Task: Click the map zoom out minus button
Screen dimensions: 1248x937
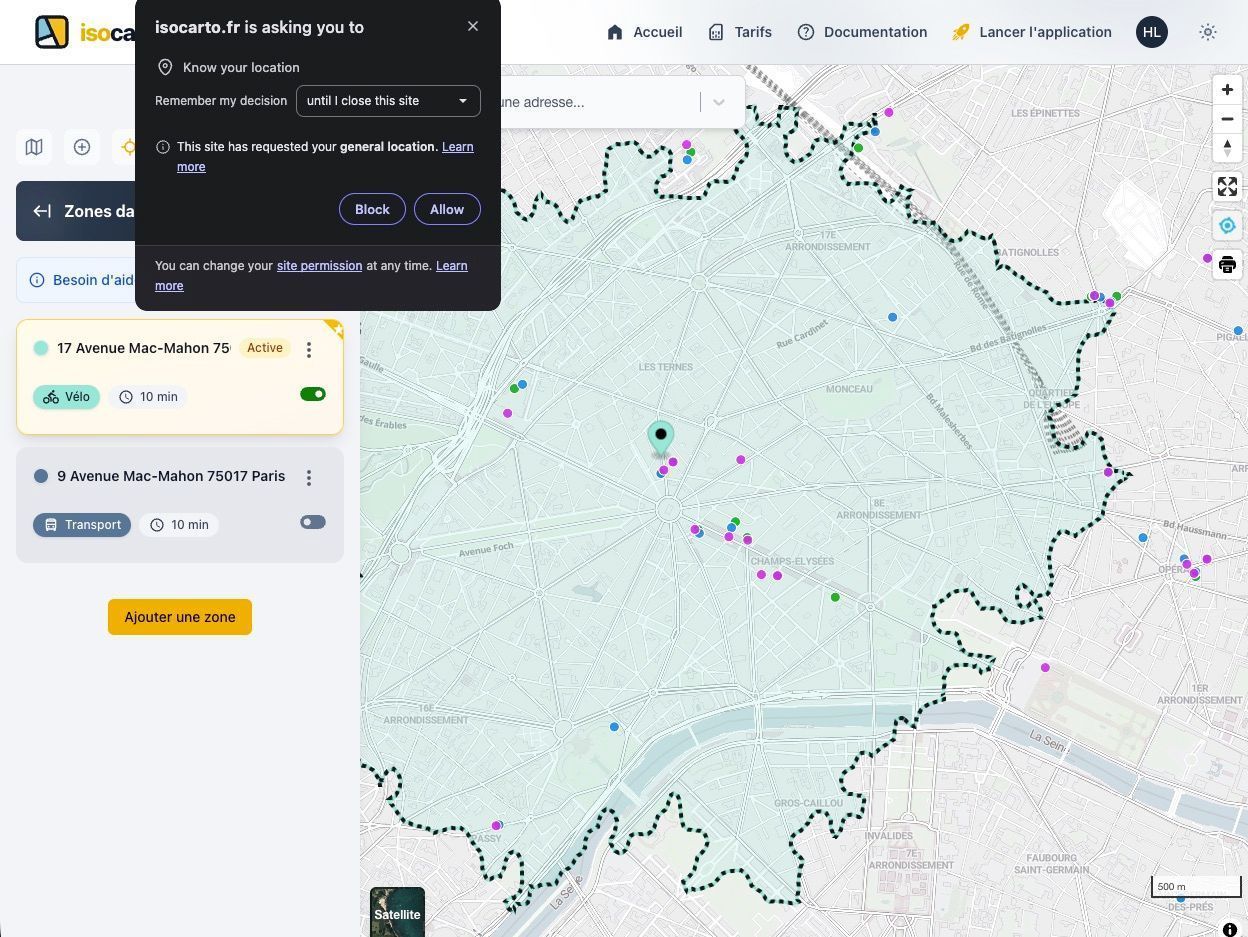Action: (1227, 119)
